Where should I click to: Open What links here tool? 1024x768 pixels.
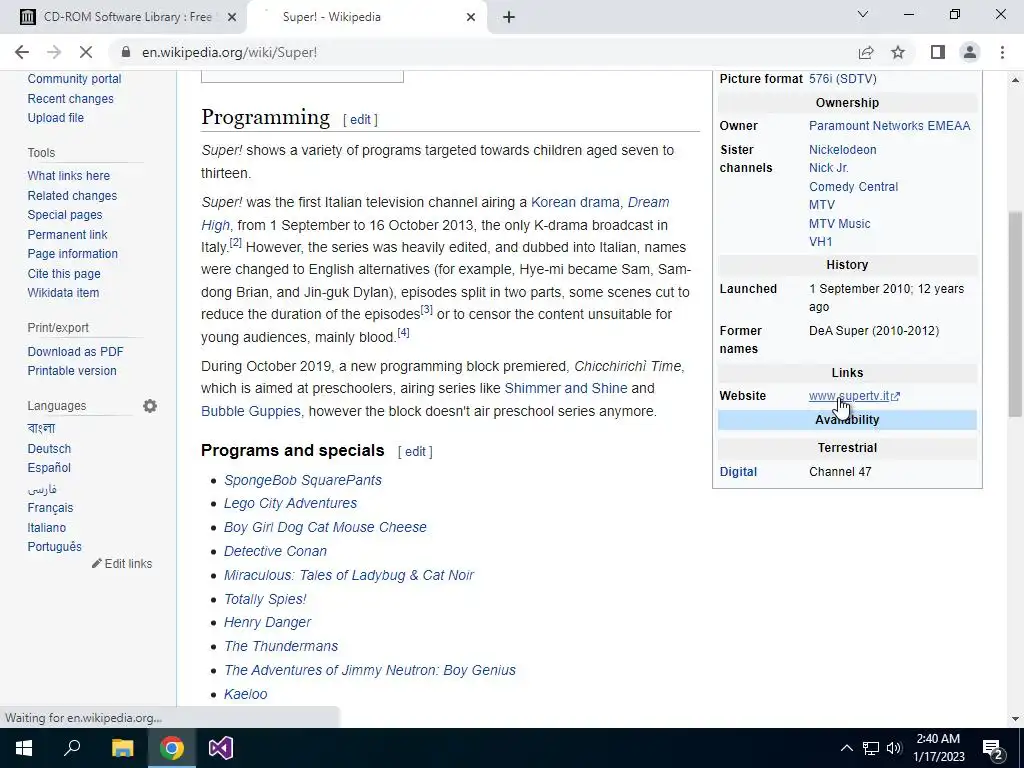(x=69, y=176)
